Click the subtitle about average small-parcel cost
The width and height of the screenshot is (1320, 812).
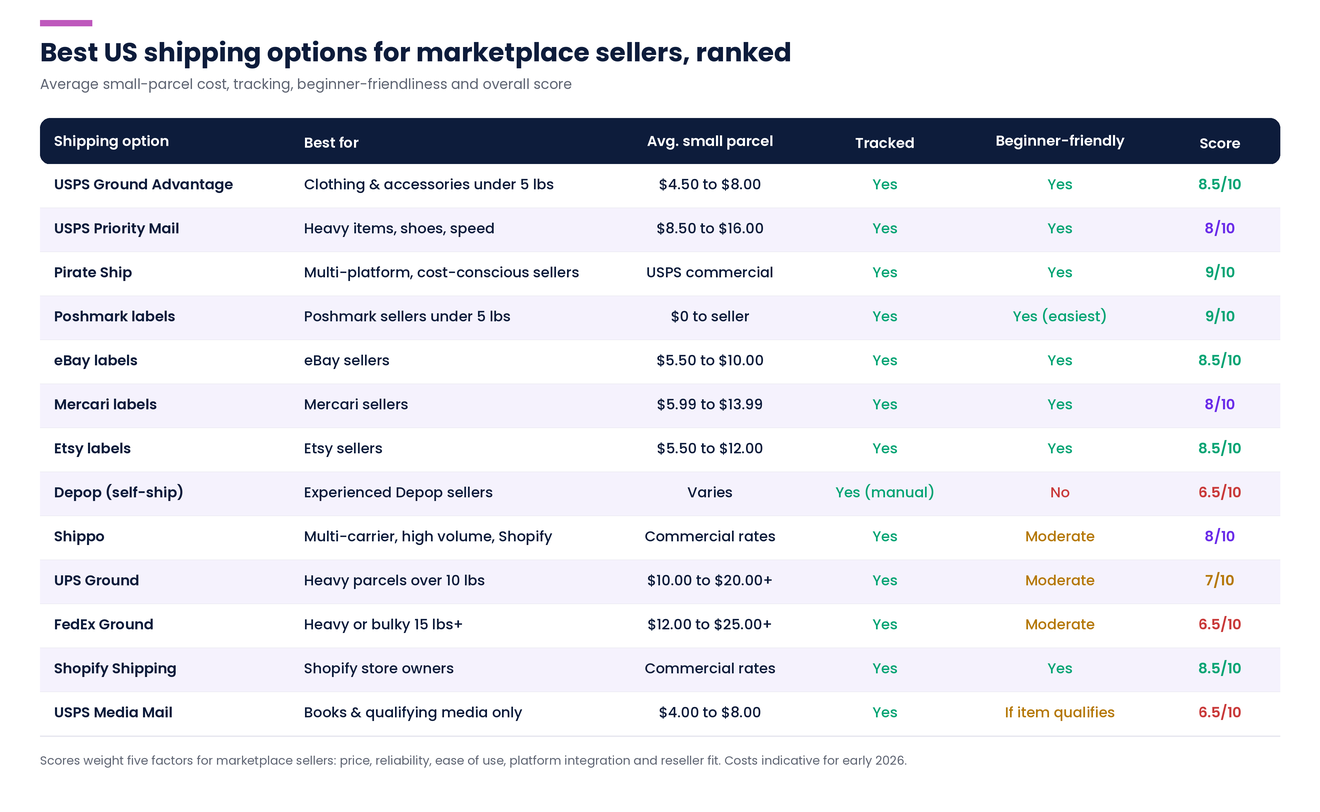coord(306,84)
